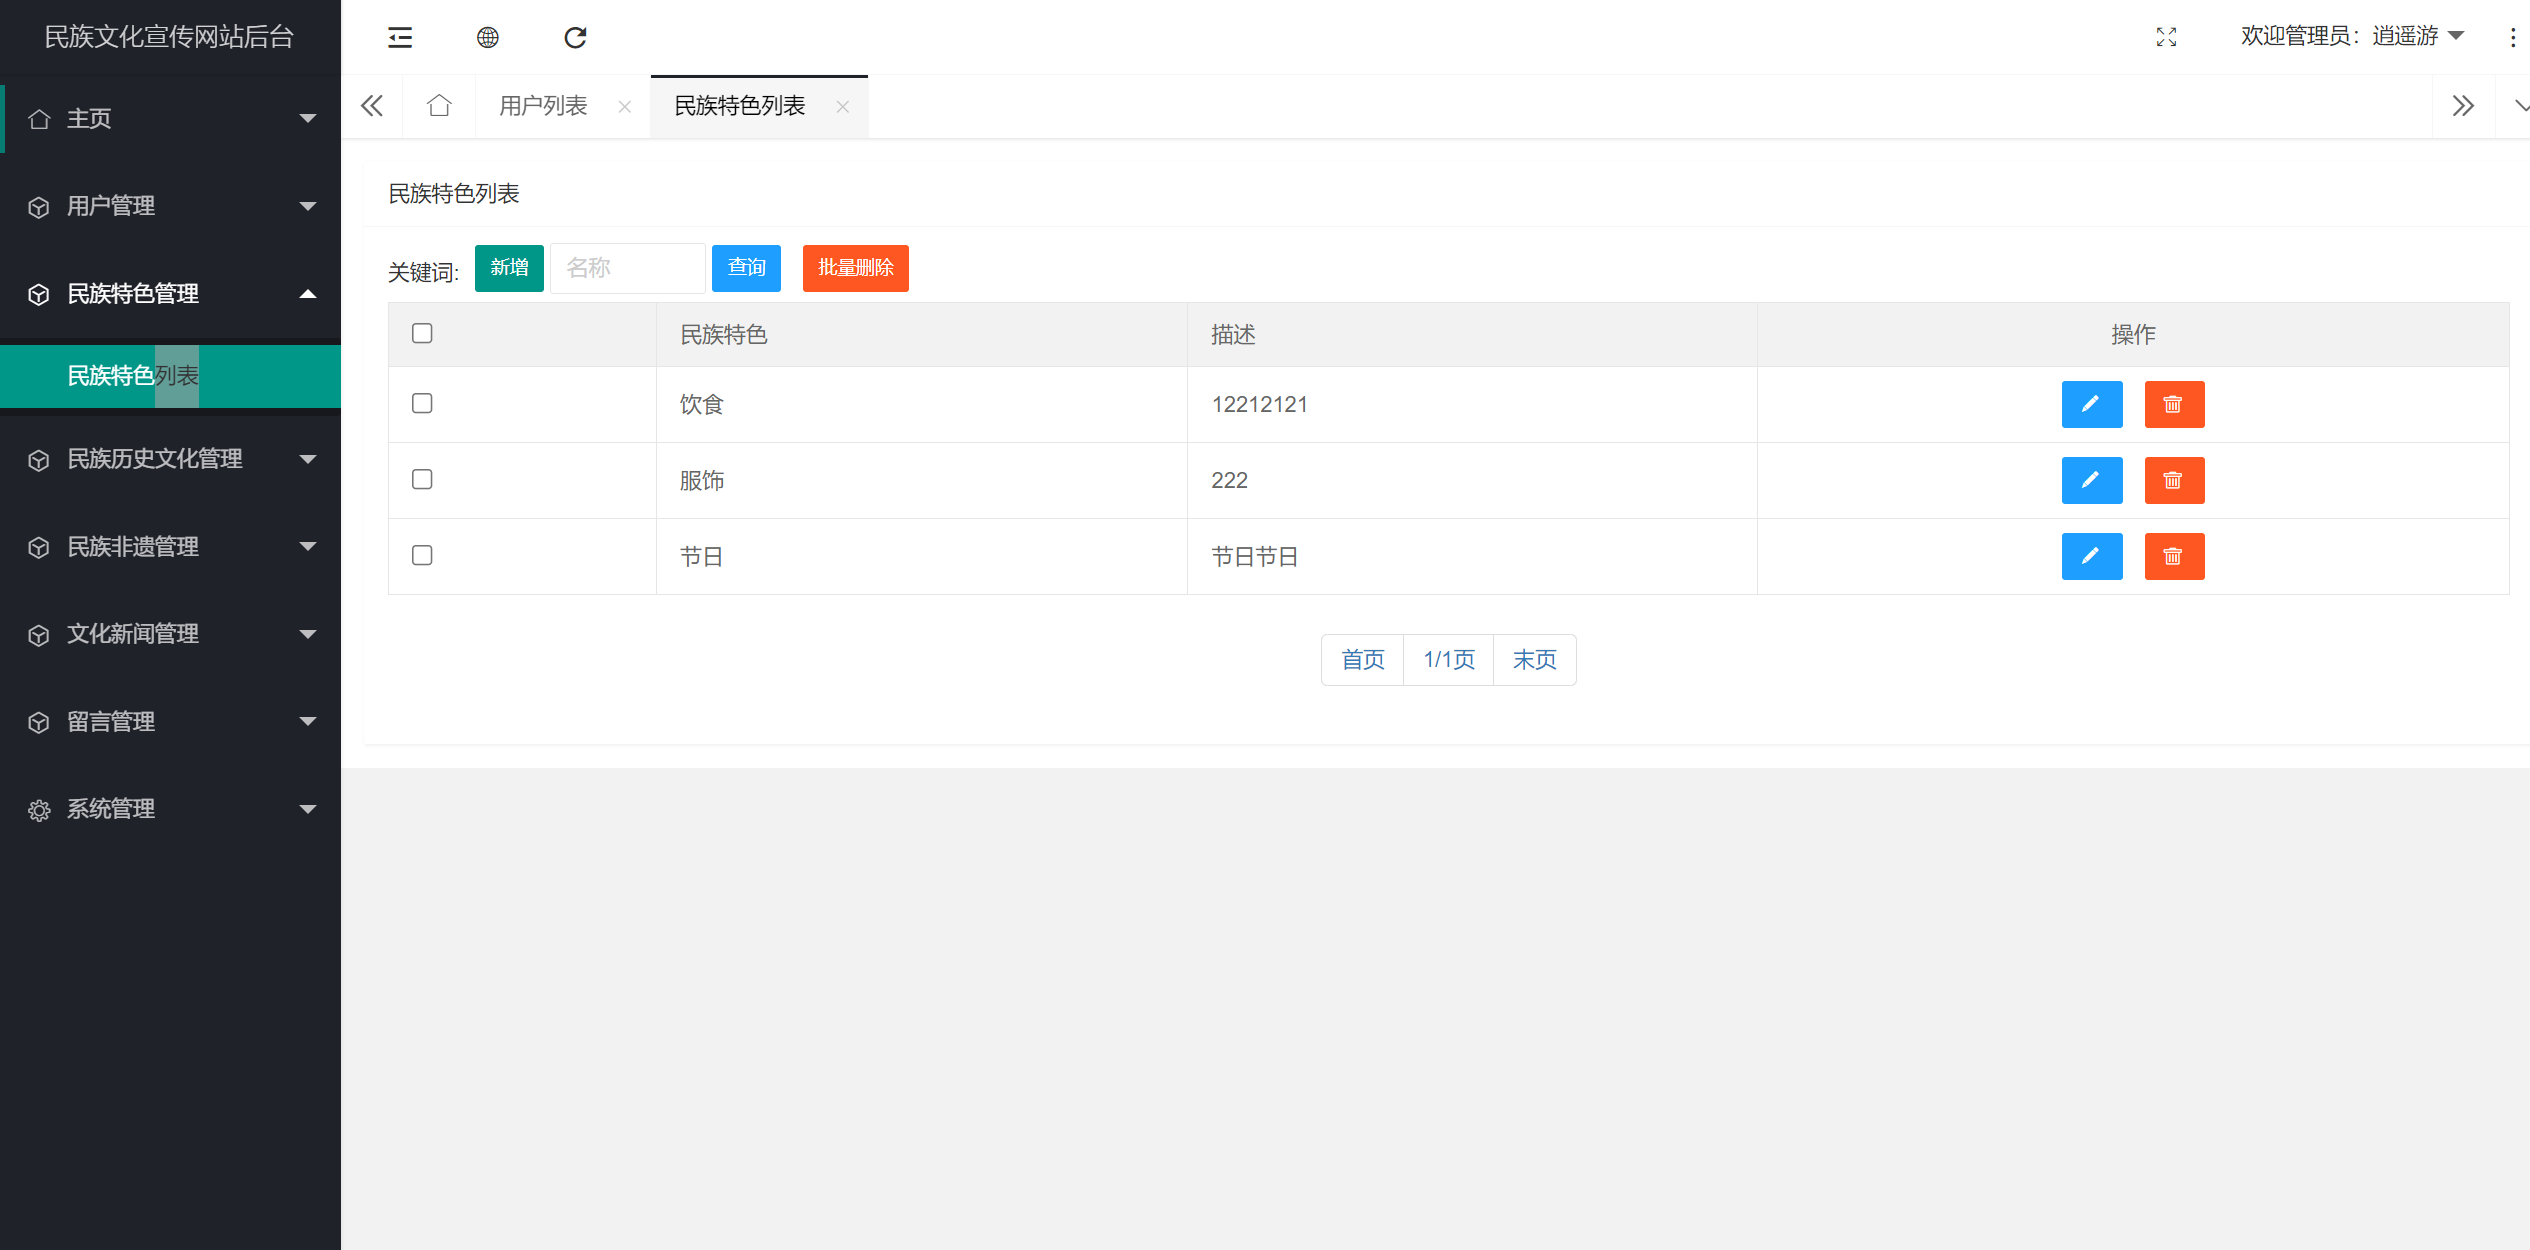This screenshot has width=2530, height=1250.
Task: Edit the 饮食 row with the pencil icon
Action: (x=2091, y=404)
